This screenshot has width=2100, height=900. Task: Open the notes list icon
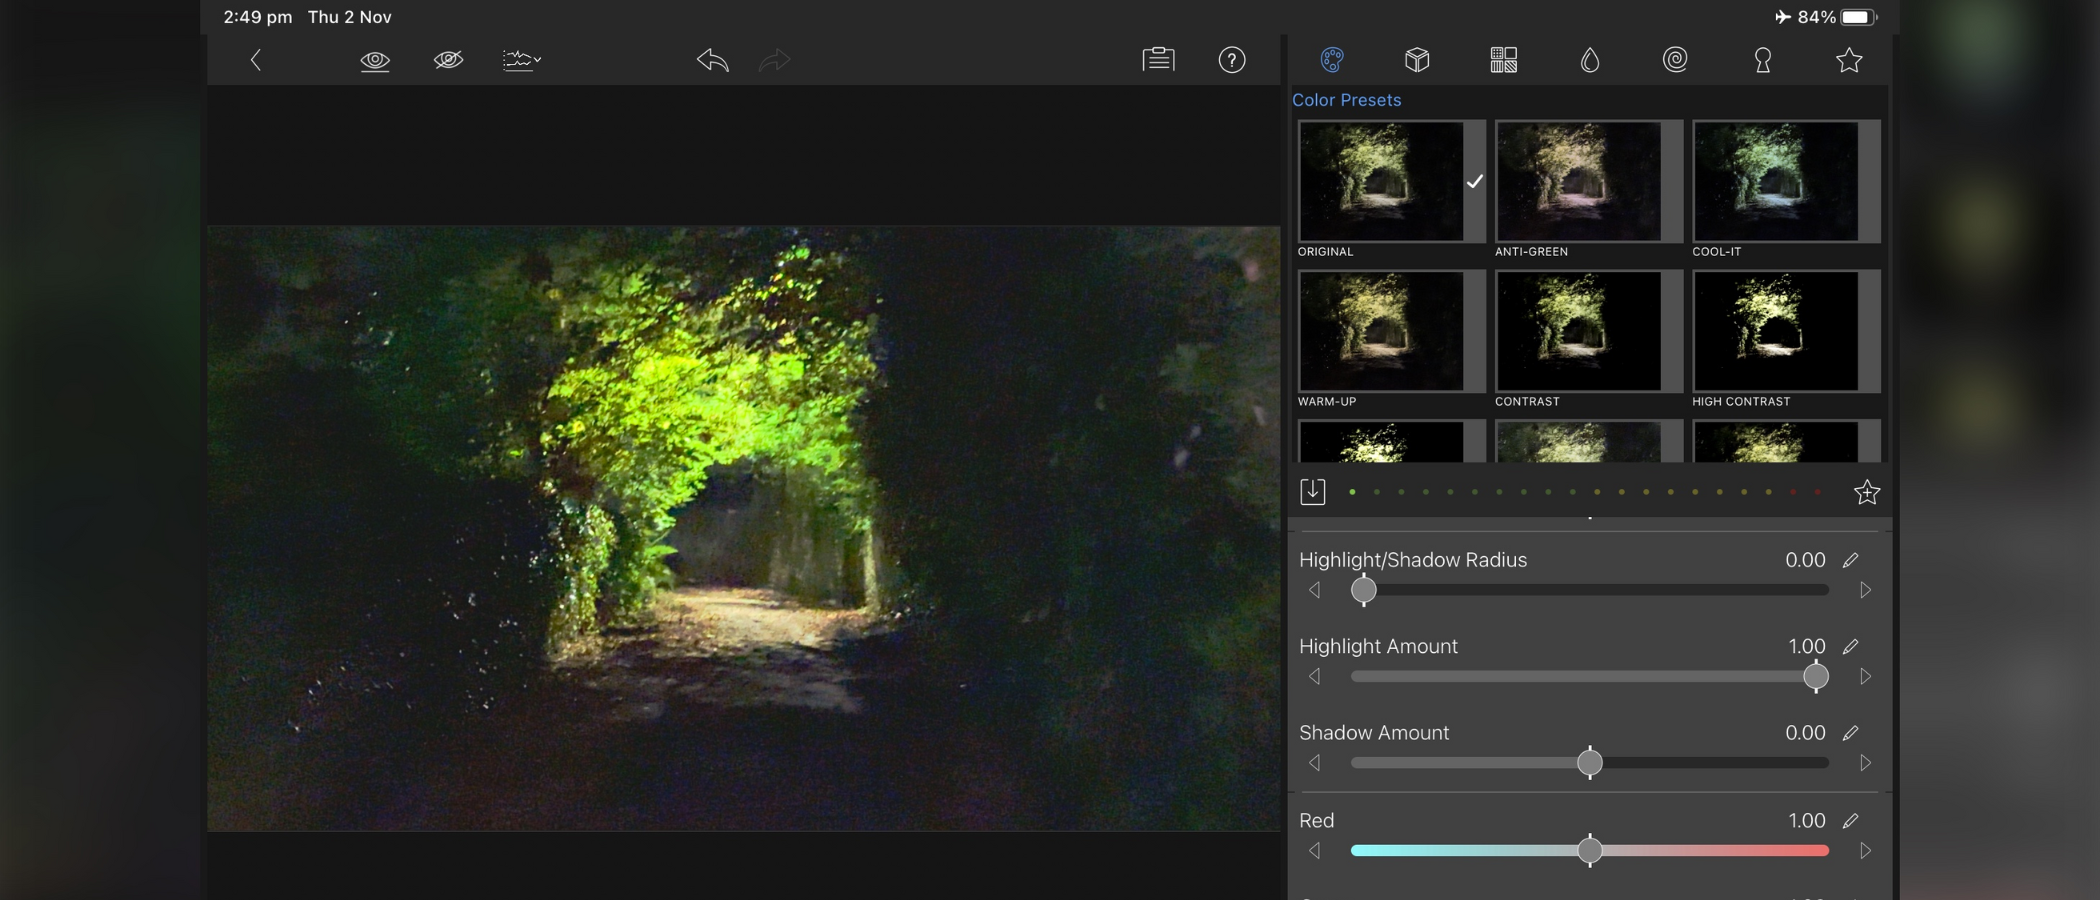coord(1158,60)
